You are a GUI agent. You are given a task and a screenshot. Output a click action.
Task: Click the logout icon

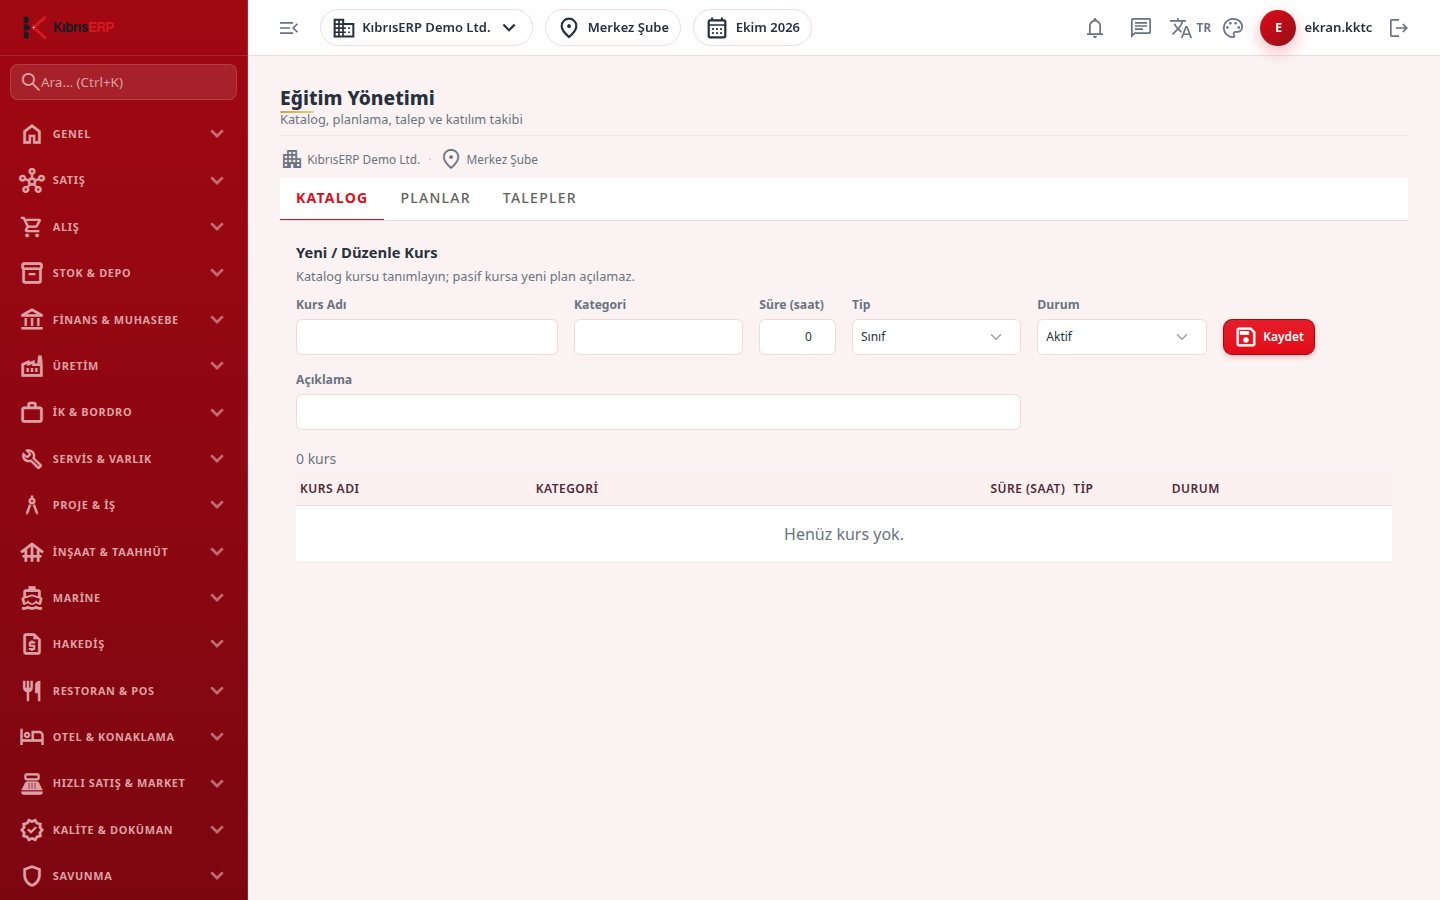[1399, 28]
